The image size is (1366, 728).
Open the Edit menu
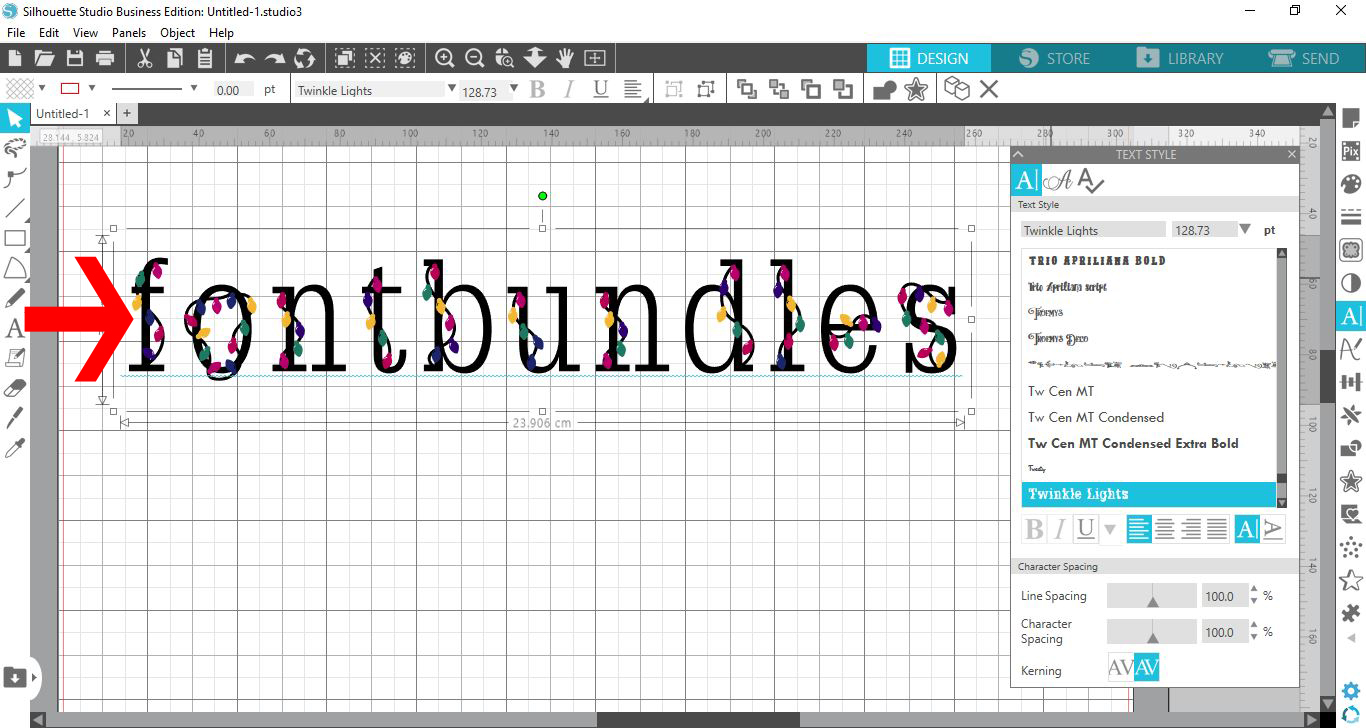point(49,33)
